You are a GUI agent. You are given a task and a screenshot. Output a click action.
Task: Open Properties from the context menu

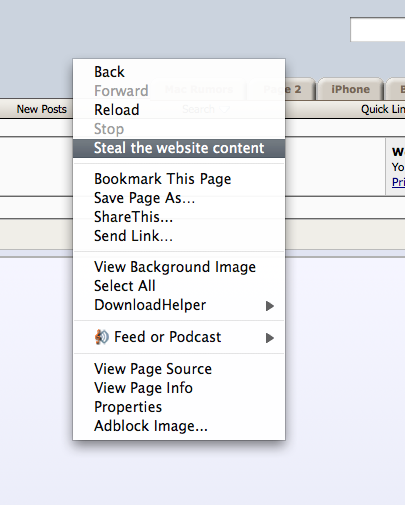179,407
